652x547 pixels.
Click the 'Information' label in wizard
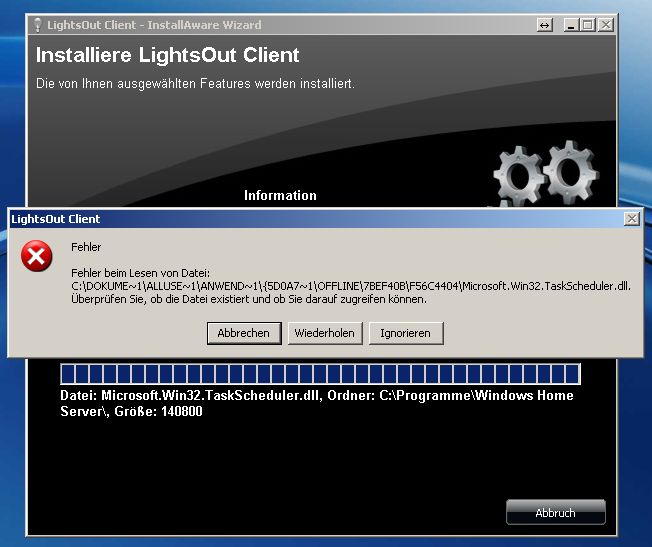click(x=280, y=196)
